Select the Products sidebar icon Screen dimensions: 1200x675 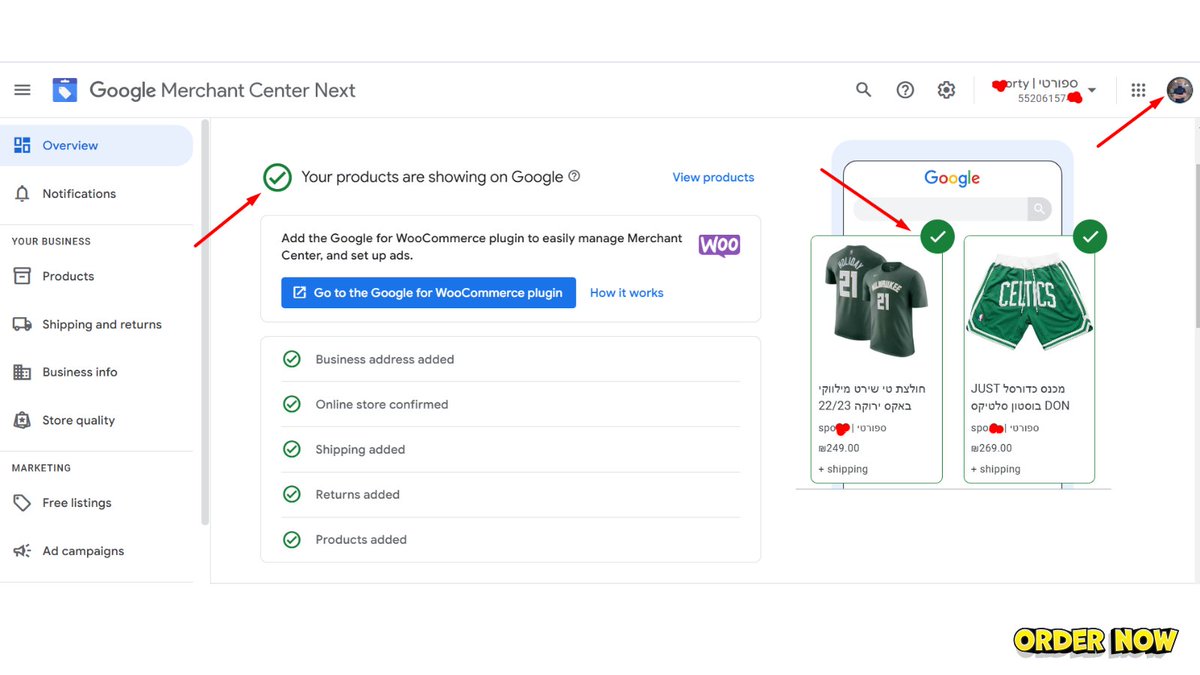tap(22, 276)
